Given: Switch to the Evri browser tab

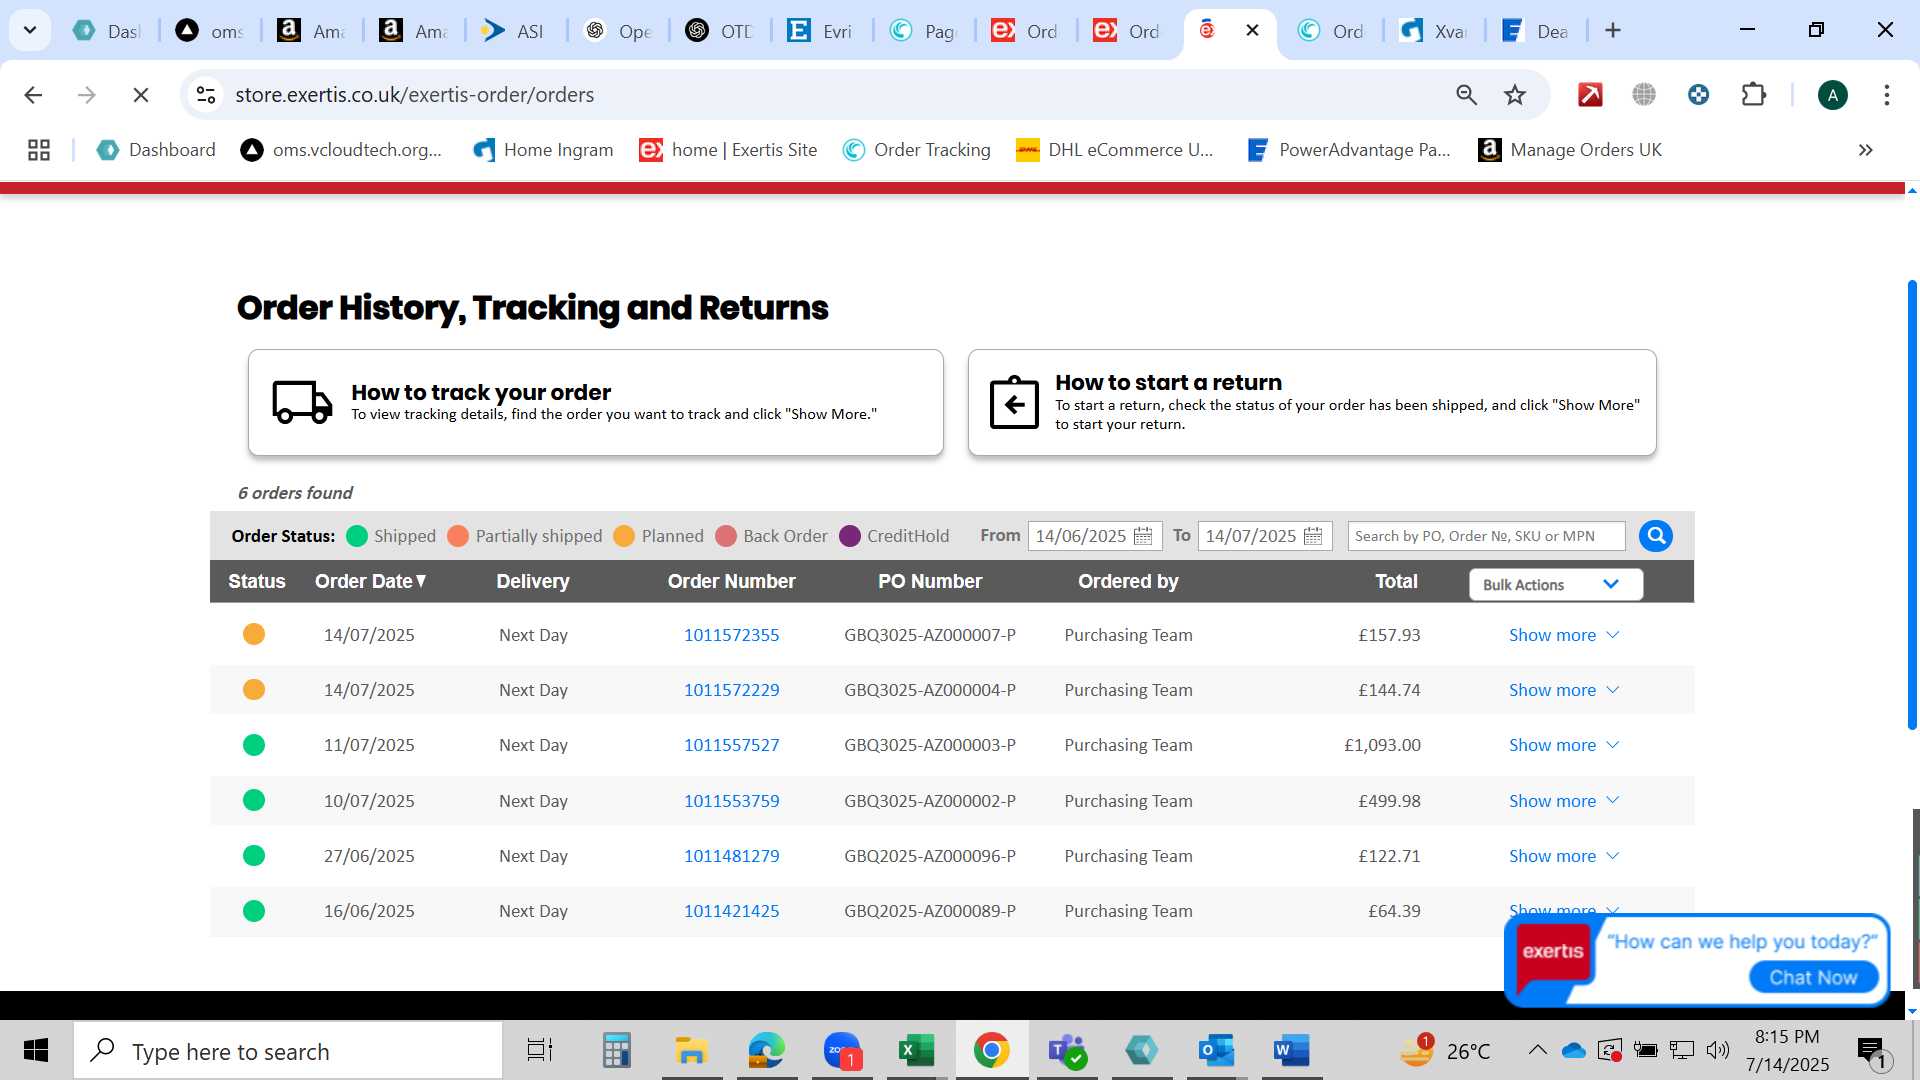Looking at the screenshot, I should point(820,31).
